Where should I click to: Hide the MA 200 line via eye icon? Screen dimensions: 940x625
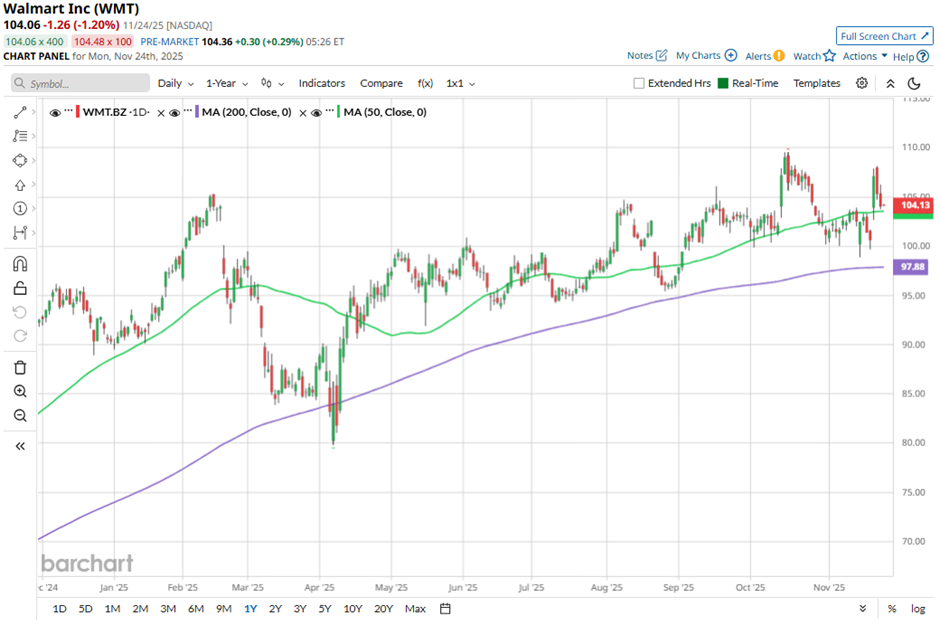tap(174, 113)
